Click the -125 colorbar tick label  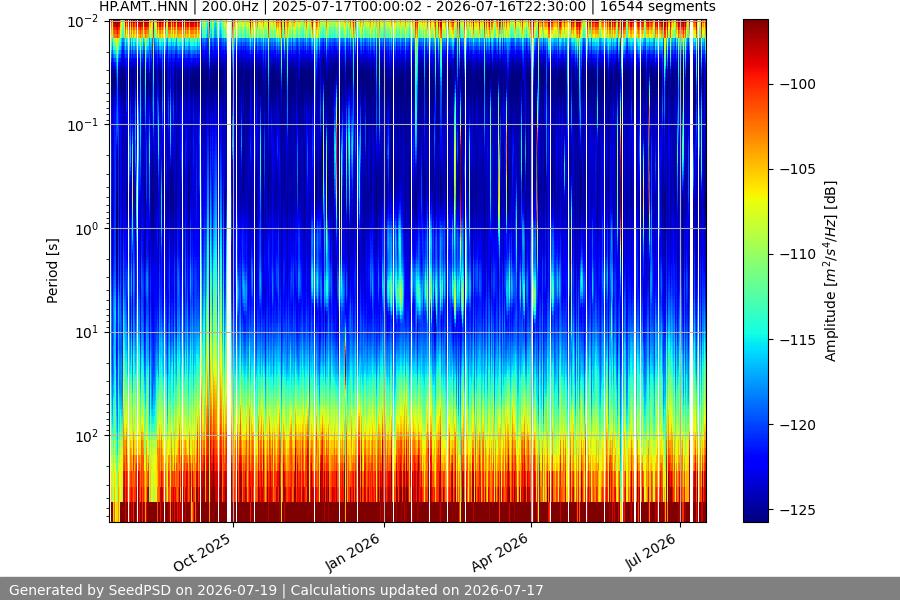pyautogui.click(x=798, y=510)
